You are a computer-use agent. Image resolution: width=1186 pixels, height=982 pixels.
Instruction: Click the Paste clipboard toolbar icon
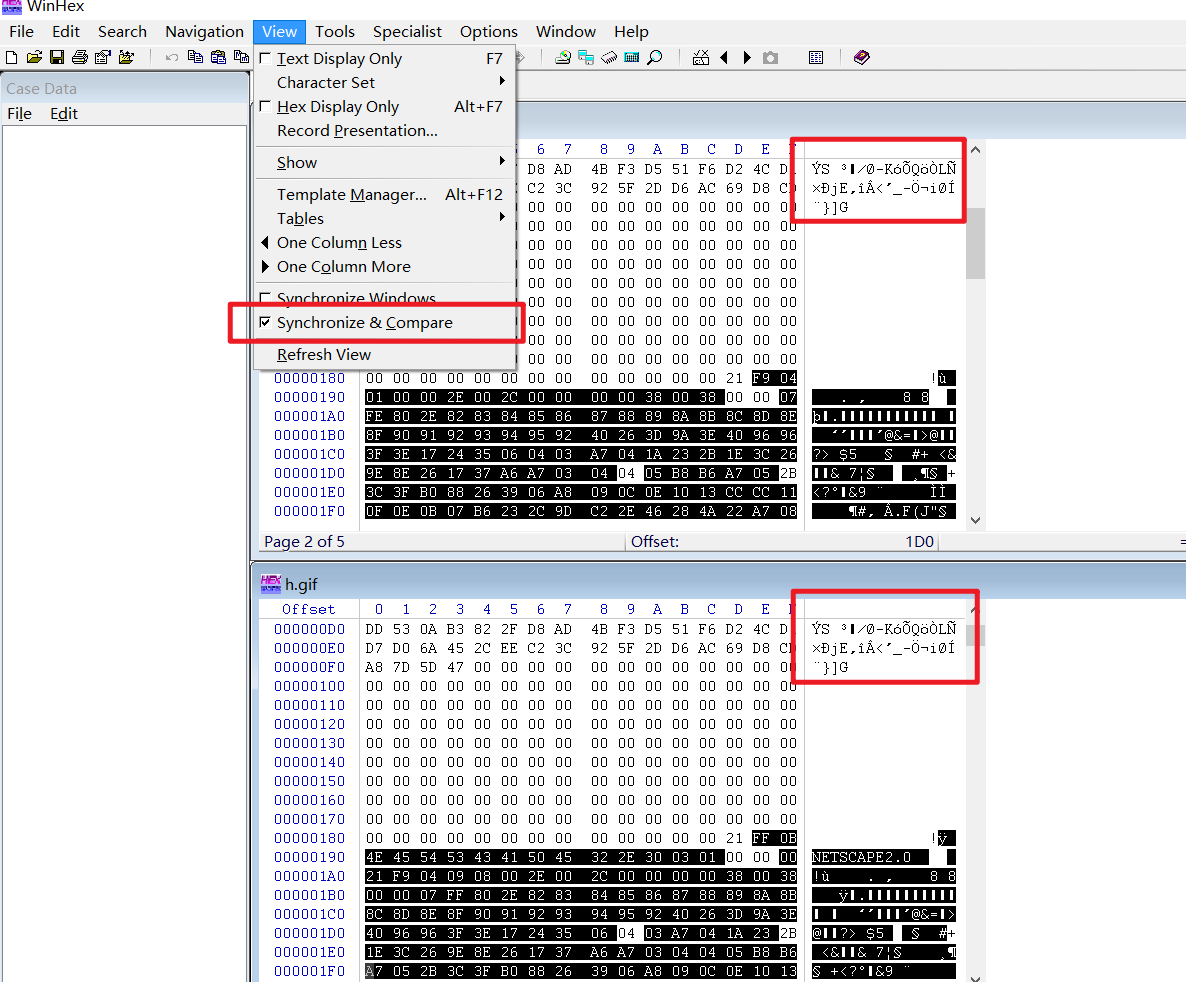point(218,57)
